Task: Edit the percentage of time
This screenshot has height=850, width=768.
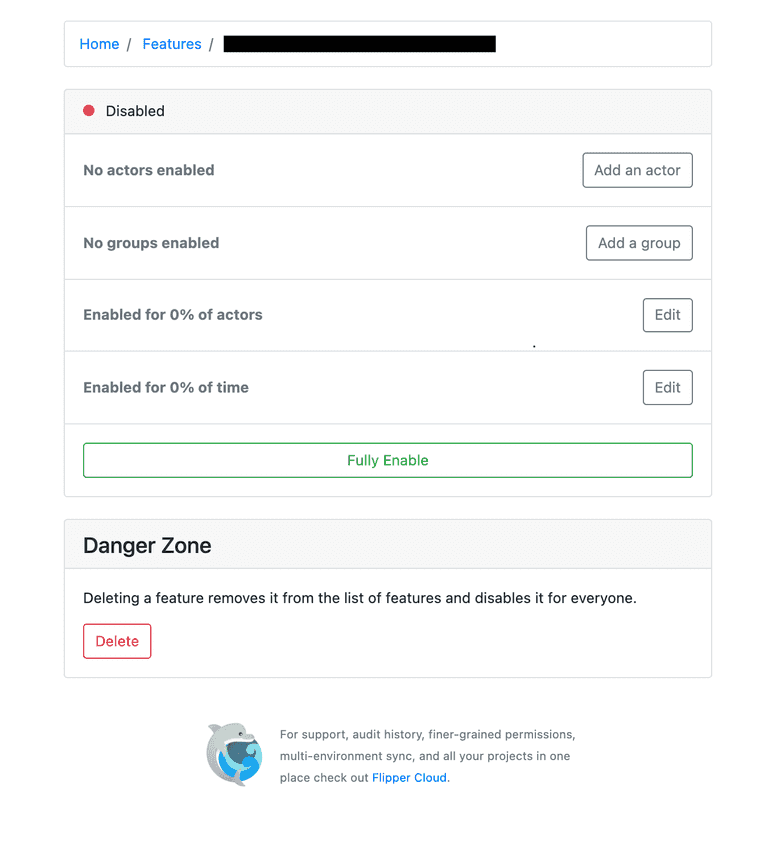Action: click(x=668, y=388)
